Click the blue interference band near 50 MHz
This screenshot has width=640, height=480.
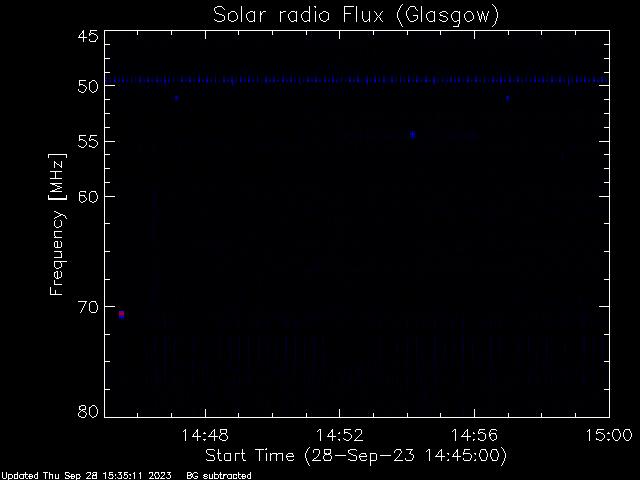coord(357,80)
